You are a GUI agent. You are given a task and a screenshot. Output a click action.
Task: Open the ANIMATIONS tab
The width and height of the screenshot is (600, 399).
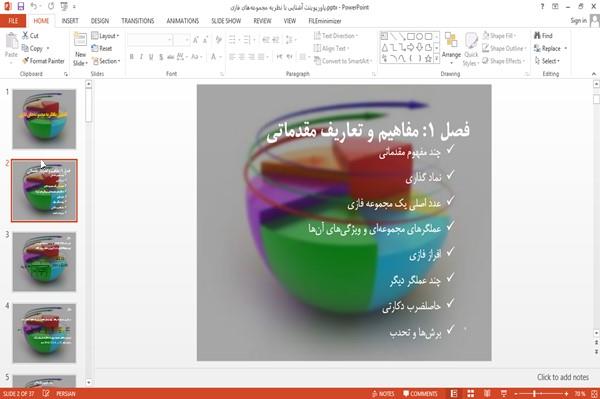click(x=183, y=21)
